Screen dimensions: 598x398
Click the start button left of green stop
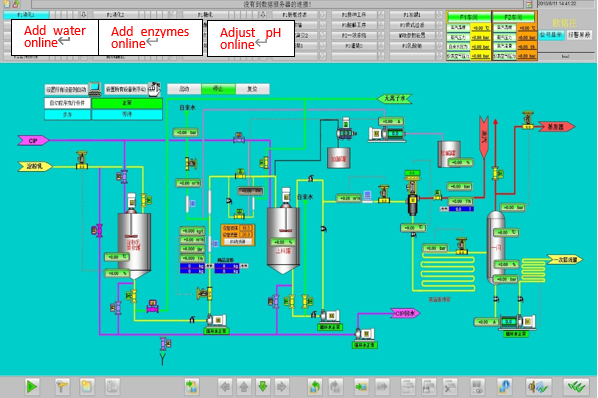tap(184, 89)
